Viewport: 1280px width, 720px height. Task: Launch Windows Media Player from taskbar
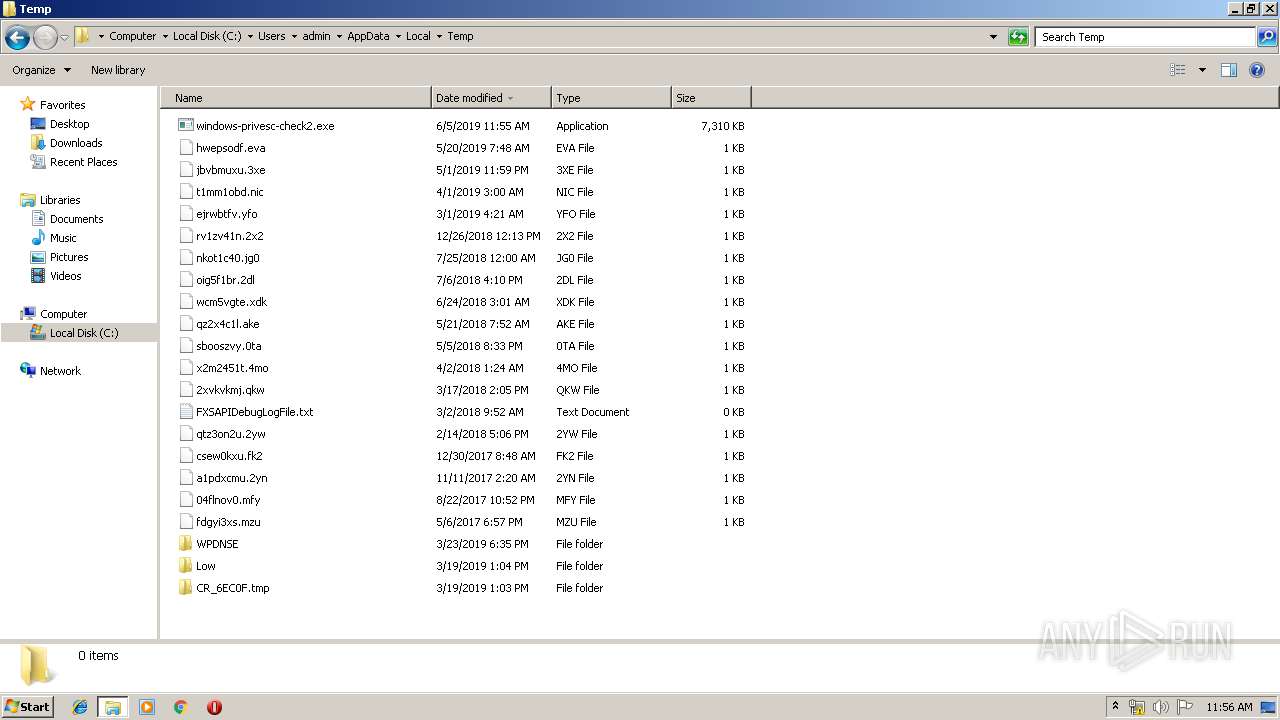tap(147, 707)
